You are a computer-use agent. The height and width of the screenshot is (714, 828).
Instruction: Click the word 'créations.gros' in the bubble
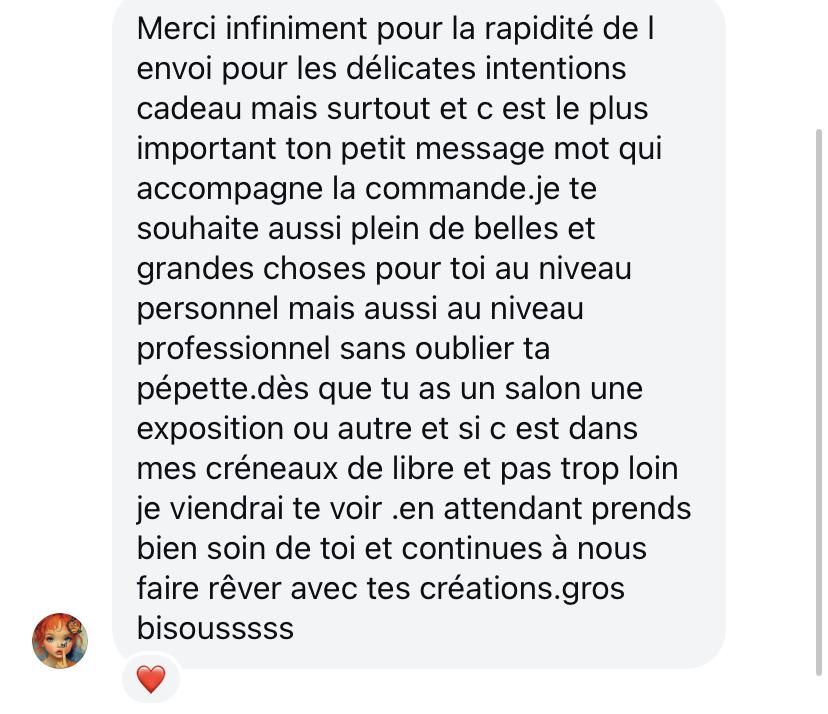click(x=522, y=589)
